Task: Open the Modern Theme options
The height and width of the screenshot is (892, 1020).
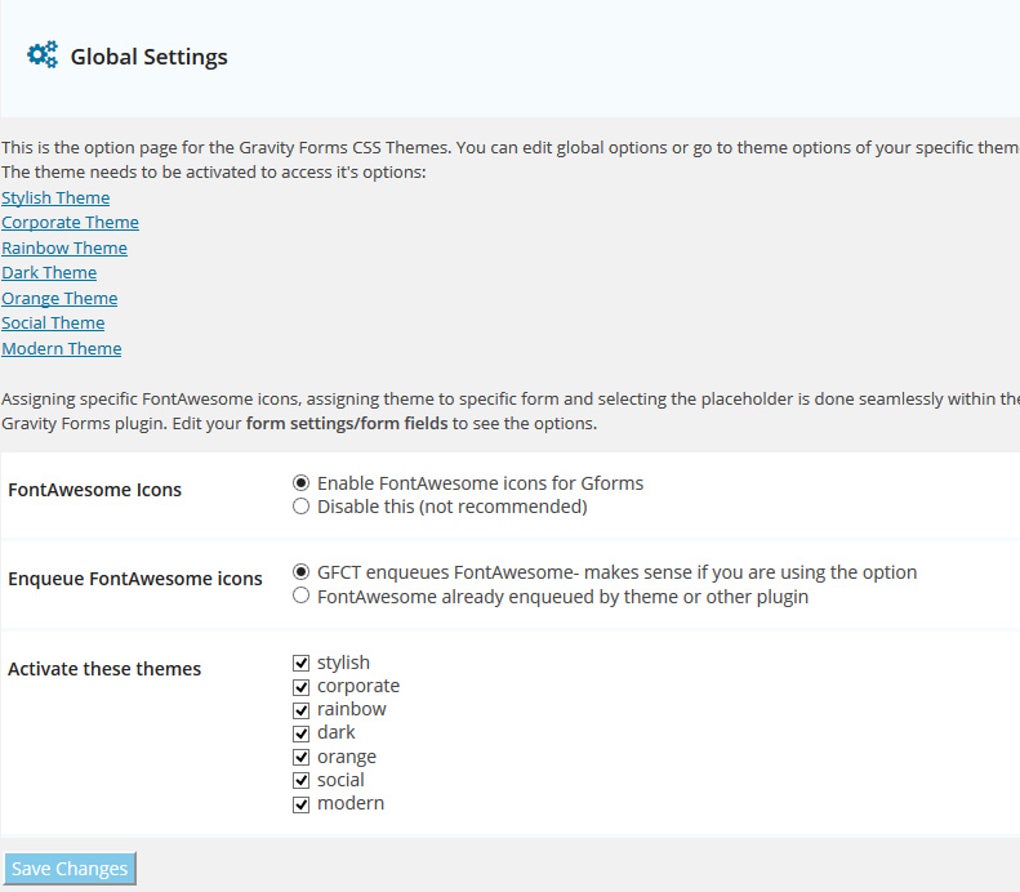Action: tap(61, 348)
